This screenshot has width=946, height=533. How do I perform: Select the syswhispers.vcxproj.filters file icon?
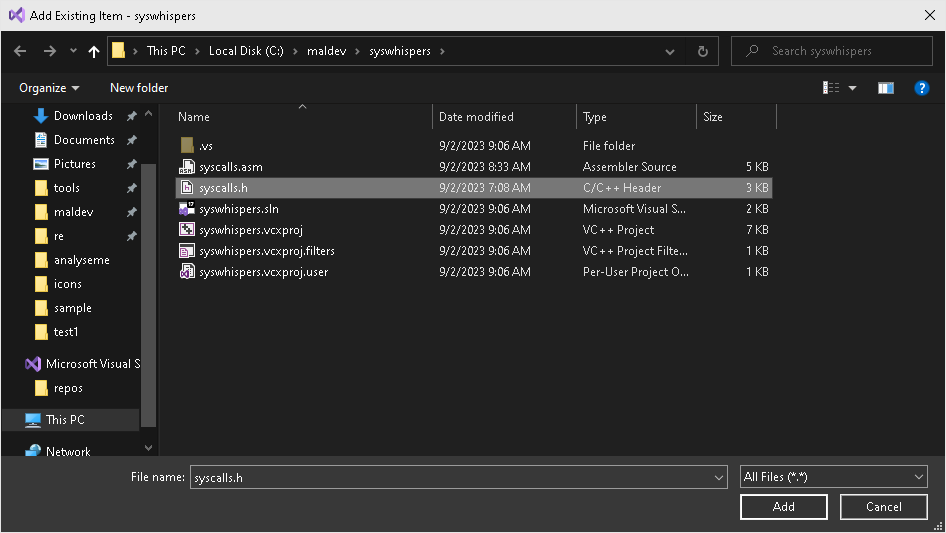[x=187, y=251]
